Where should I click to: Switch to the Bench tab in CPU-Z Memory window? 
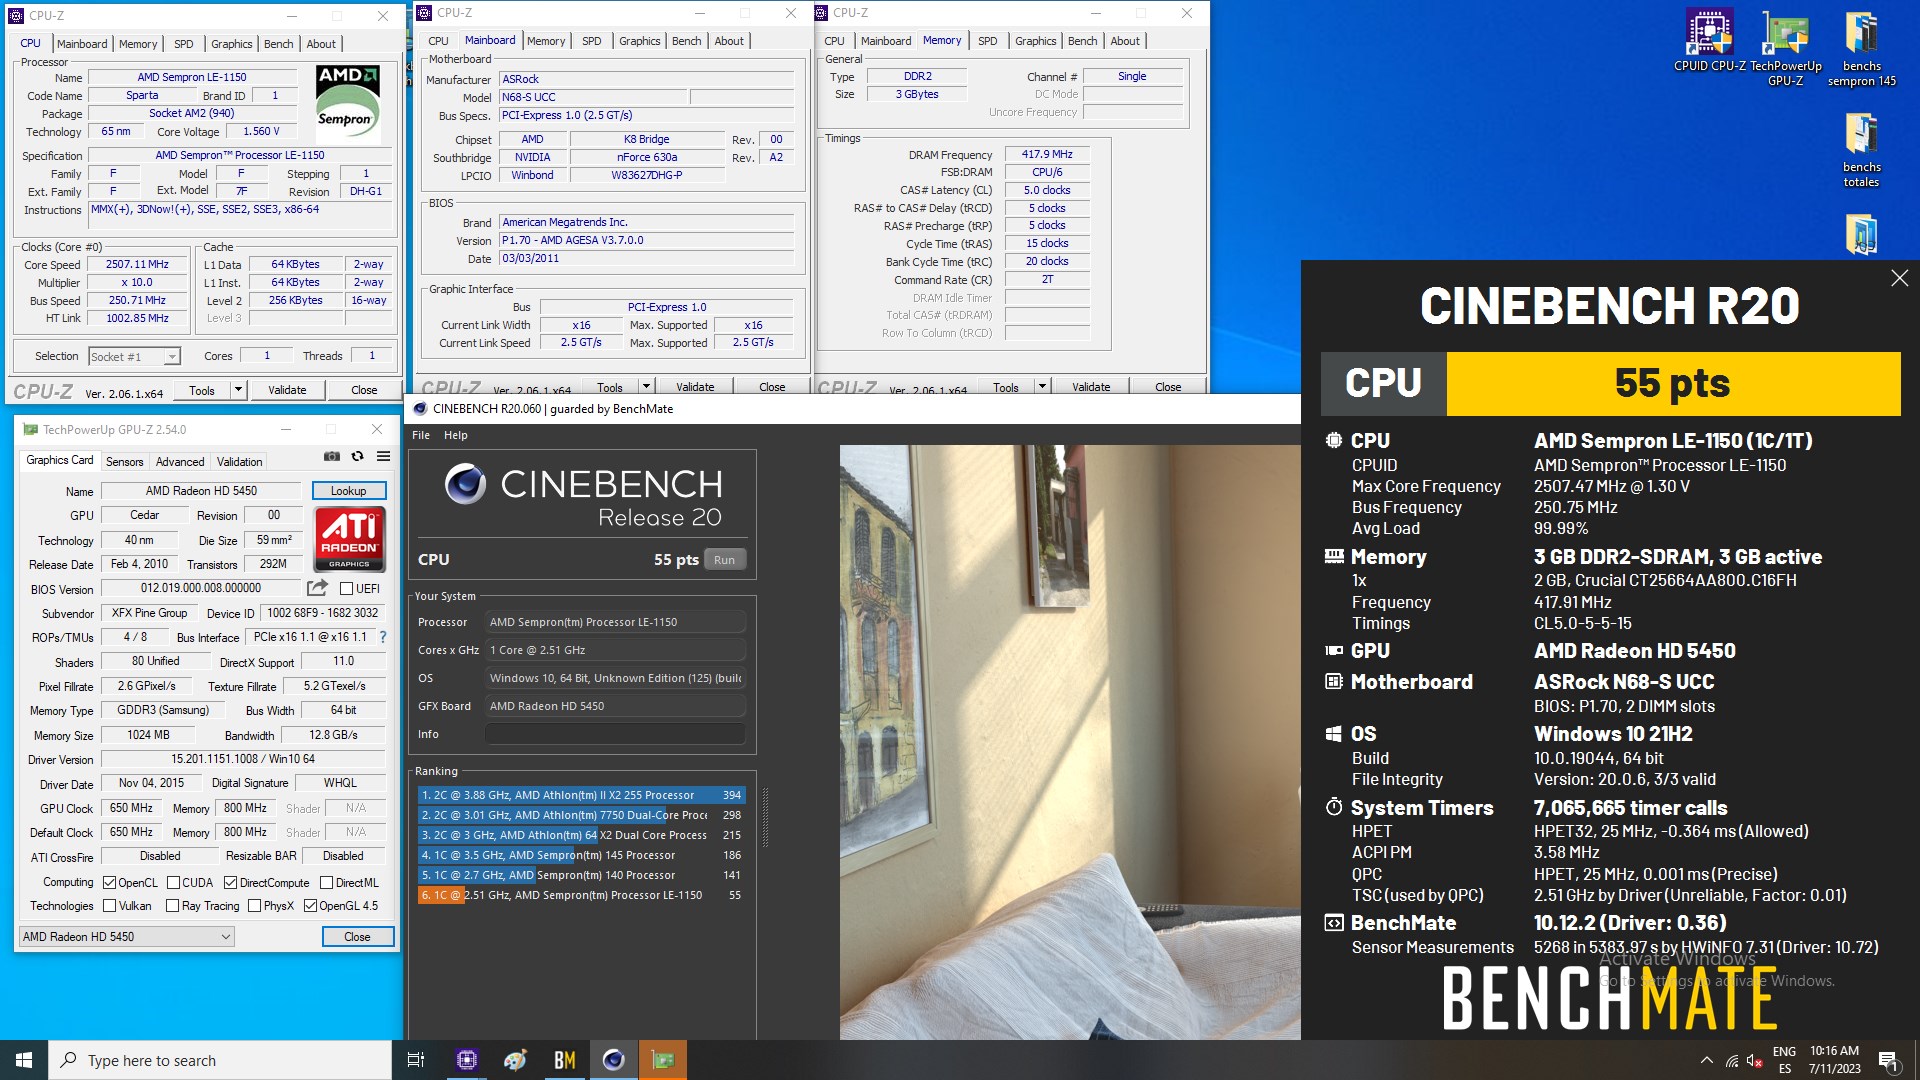(x=1082, y=41)
